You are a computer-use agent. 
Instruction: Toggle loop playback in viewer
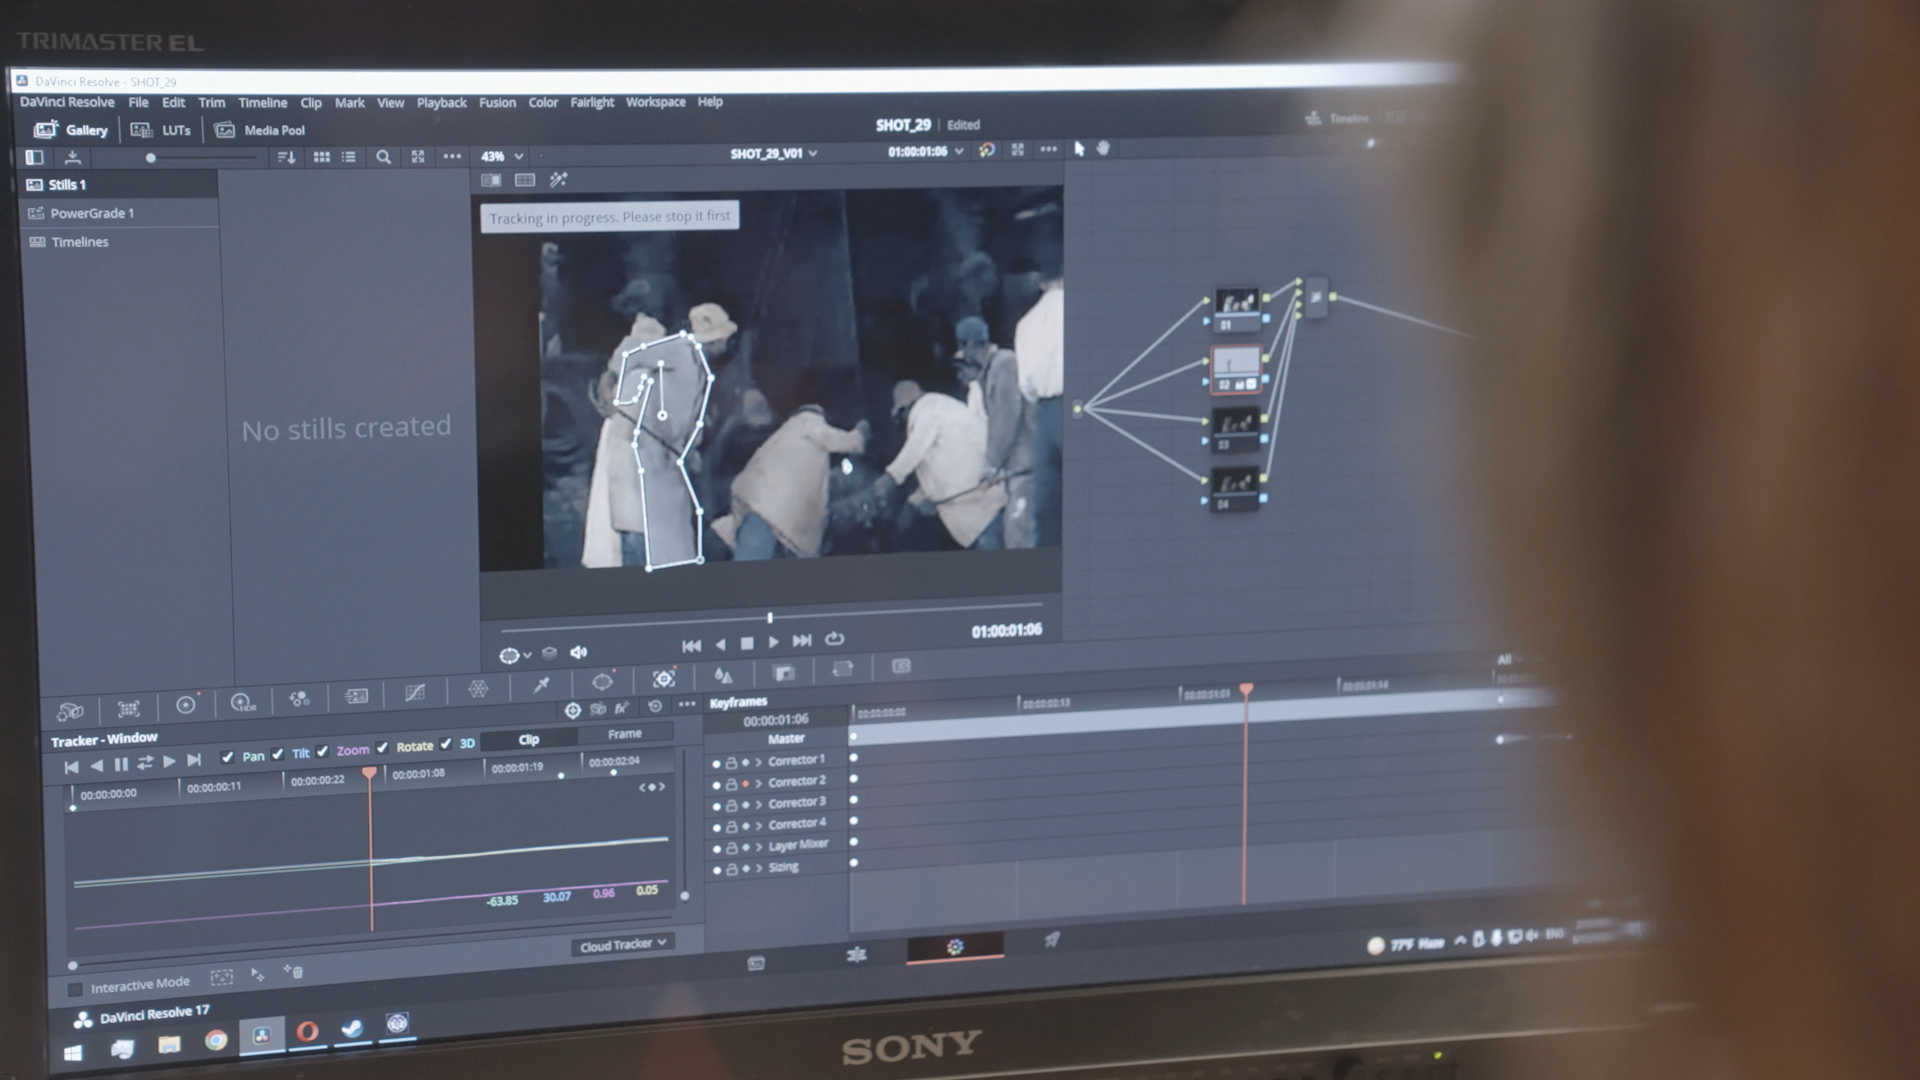835,638
